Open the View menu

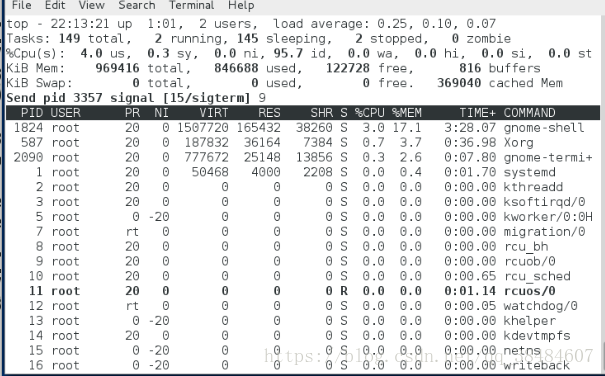tap(91, 5)
